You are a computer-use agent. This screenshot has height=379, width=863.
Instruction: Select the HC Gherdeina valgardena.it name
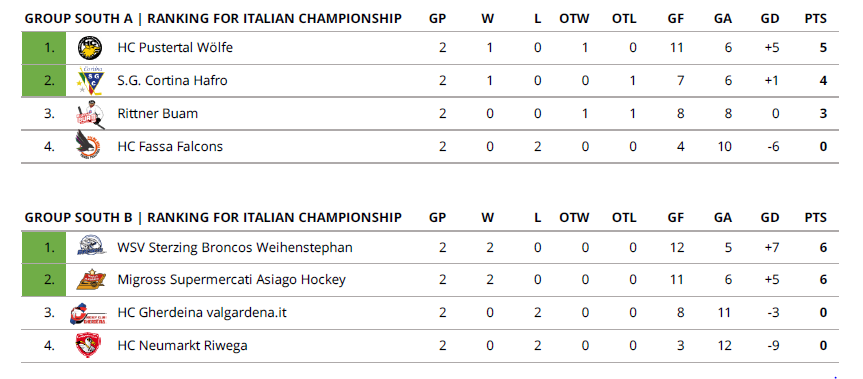(x=202, y=313)
